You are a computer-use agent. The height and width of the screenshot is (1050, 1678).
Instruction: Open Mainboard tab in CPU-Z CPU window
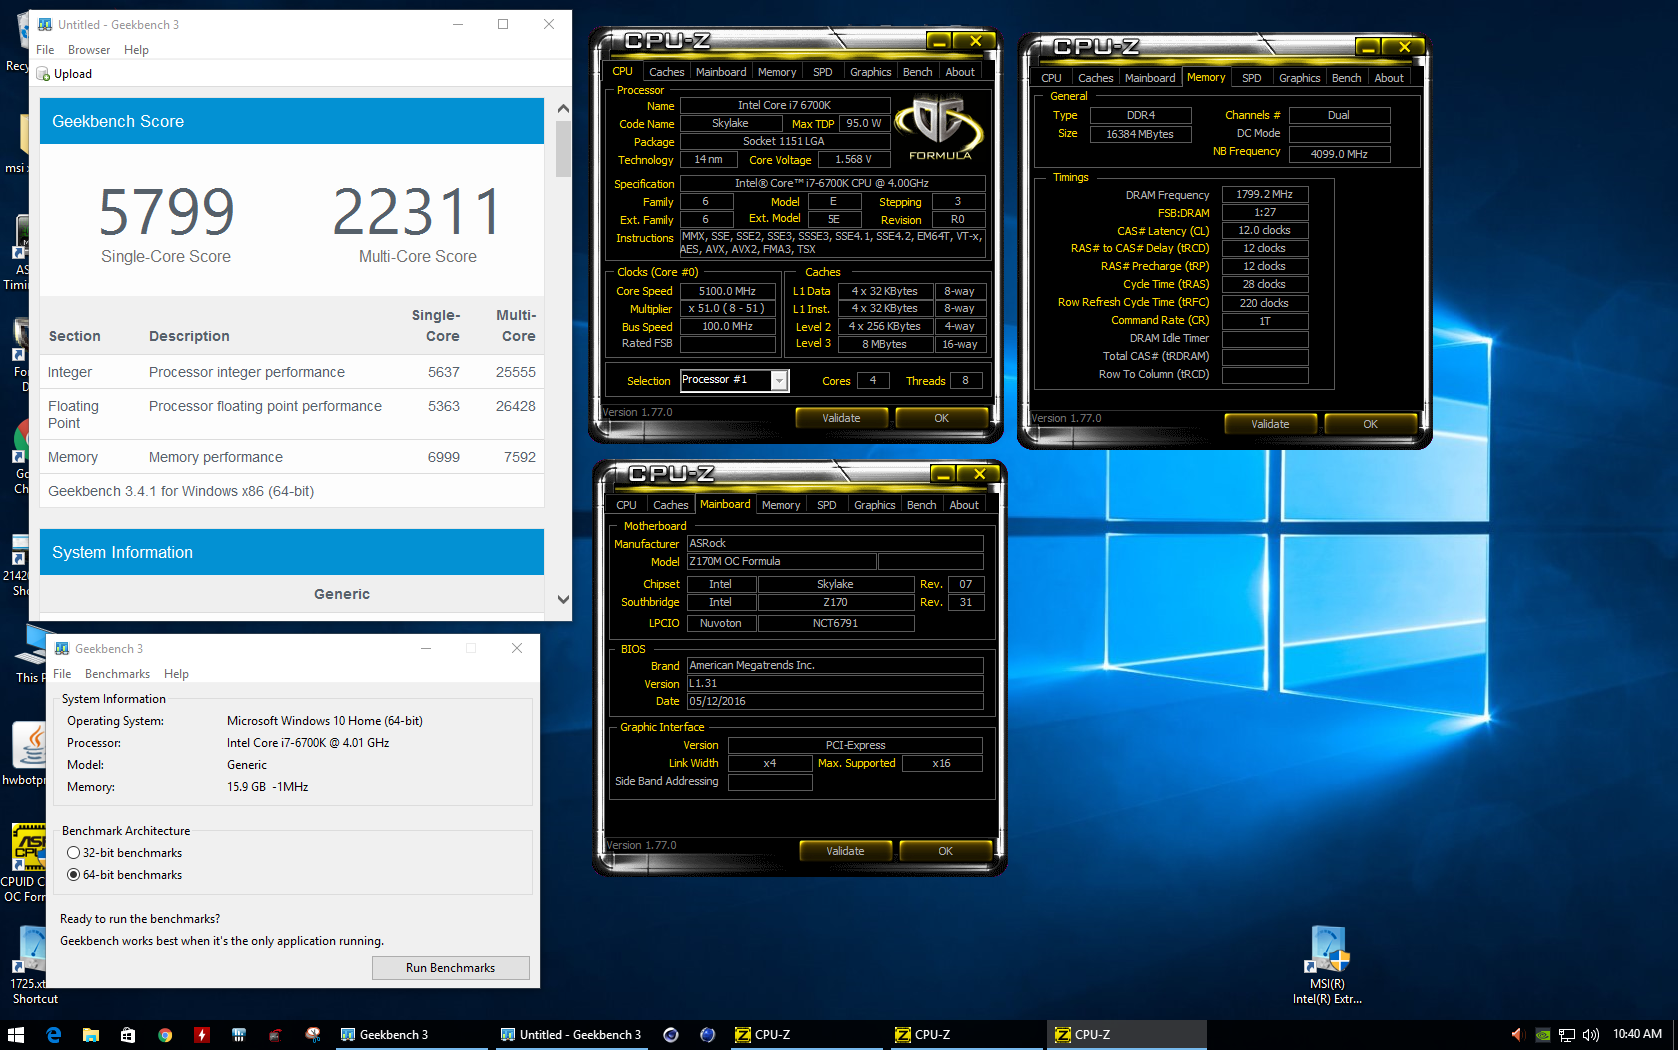click(x=721, y=72)
